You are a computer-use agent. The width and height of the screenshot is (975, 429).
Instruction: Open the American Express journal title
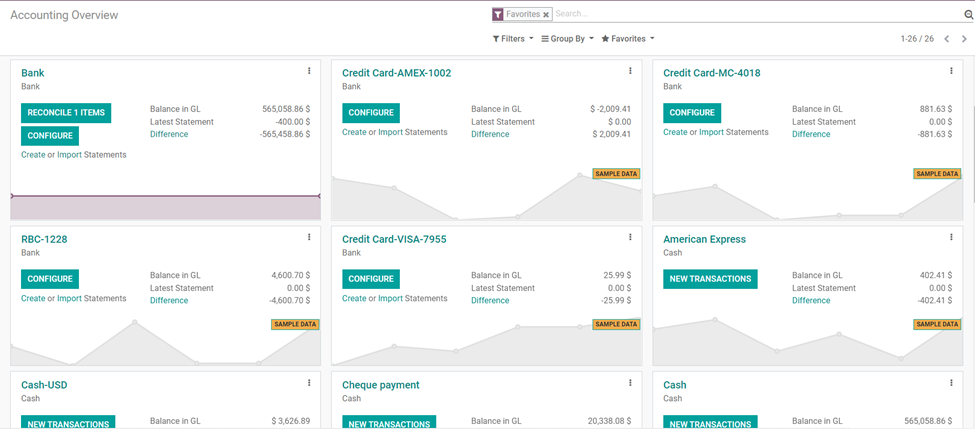[705, 239]
